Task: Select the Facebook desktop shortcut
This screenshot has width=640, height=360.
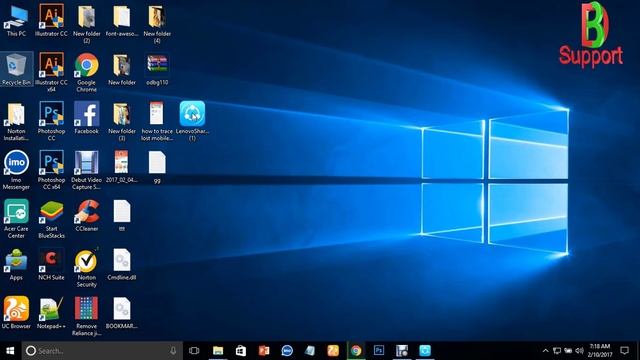Action: pos(87,118)
